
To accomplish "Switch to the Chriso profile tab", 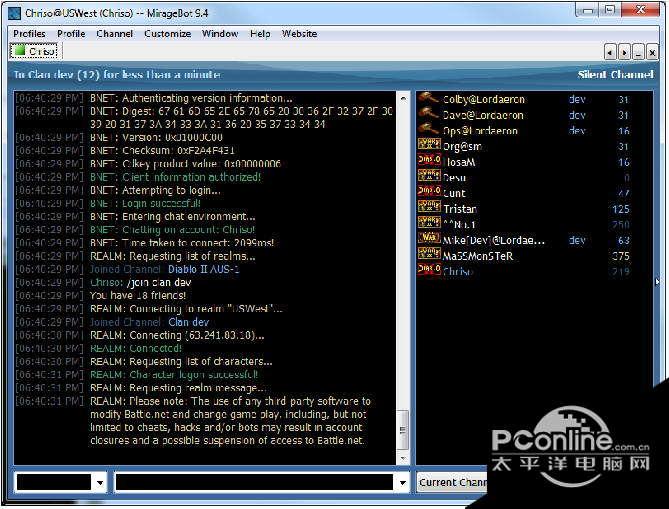I will tap(36, 51).
